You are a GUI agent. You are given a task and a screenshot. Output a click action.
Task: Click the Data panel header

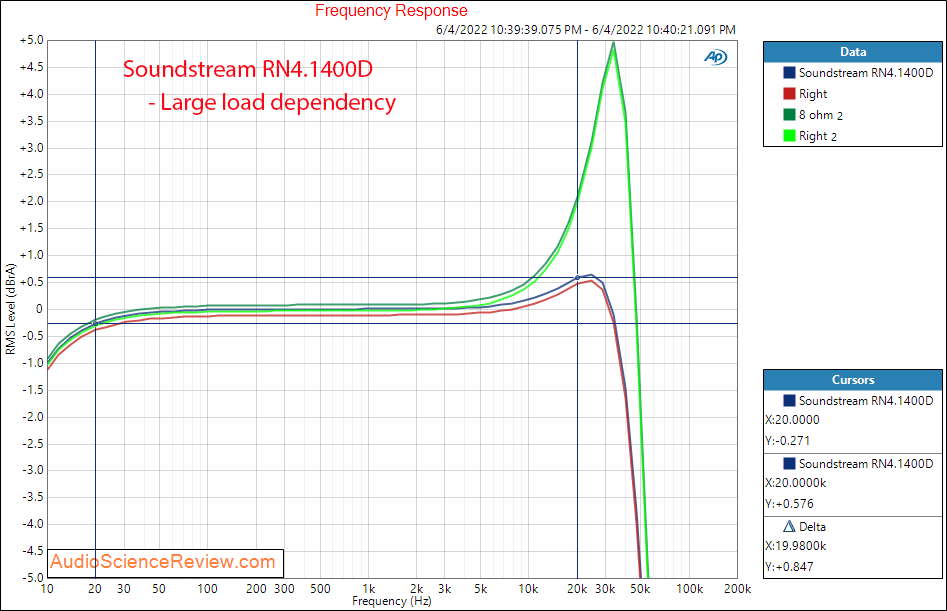[x=852, y=52]
